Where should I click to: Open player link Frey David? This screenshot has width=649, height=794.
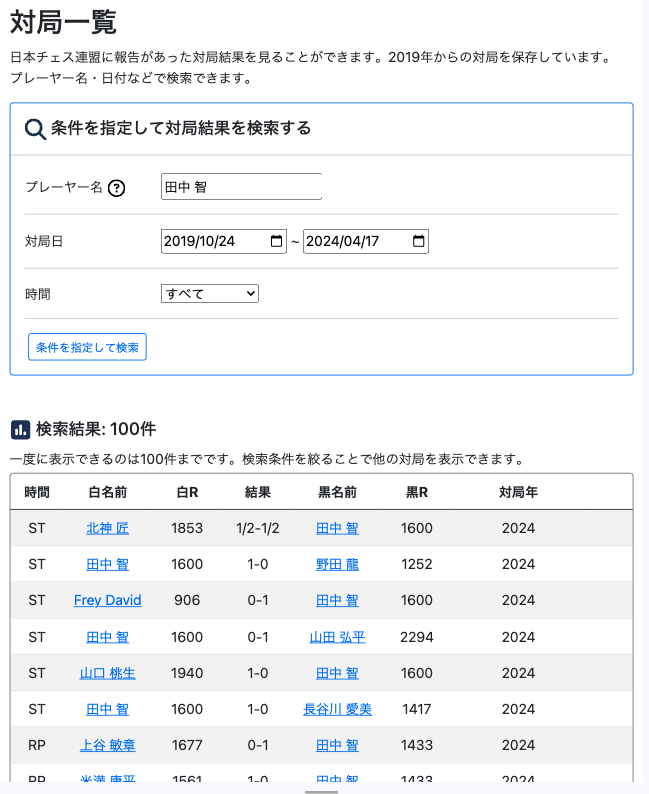pos(107,600)
